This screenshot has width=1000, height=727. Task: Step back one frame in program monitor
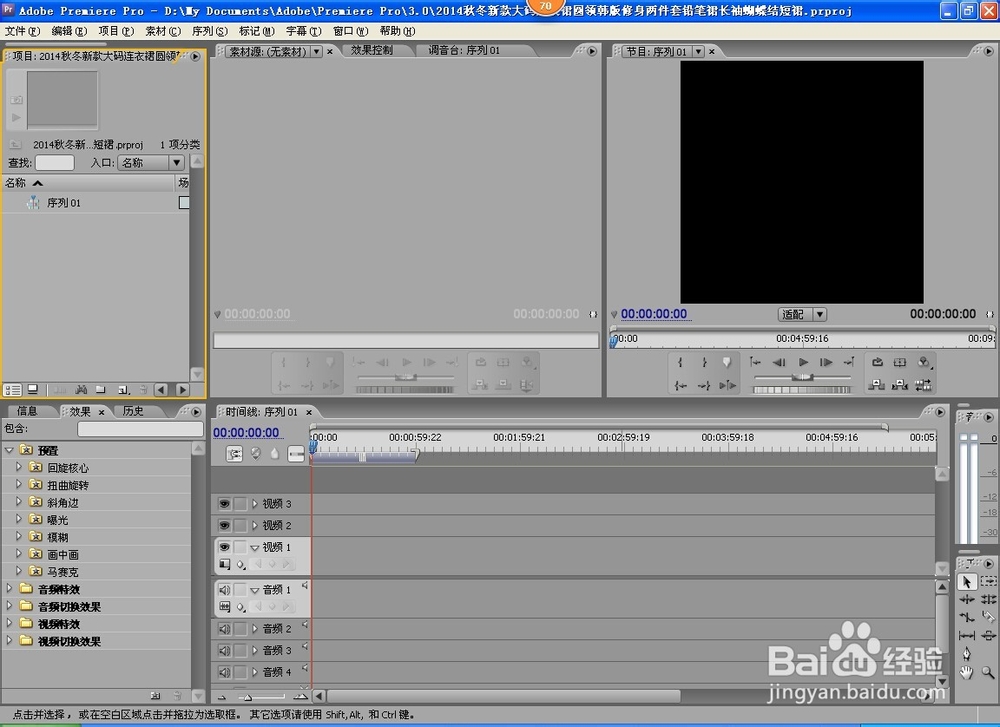coord(779,362)
